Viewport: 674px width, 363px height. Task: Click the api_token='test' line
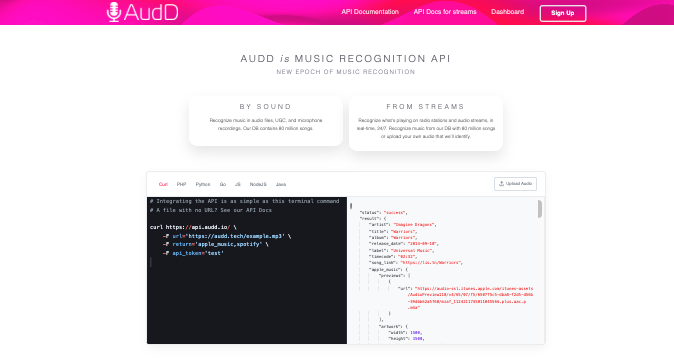193,253
